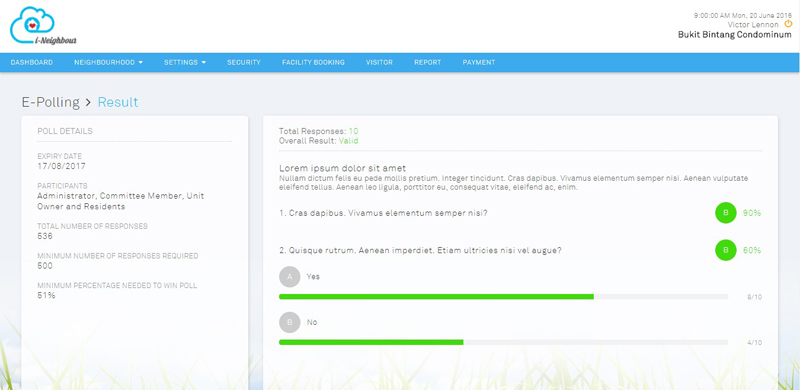800x390 pixels.
Task: Expand question 1 Cras dapibus results
Action: (x=383, y=213)
